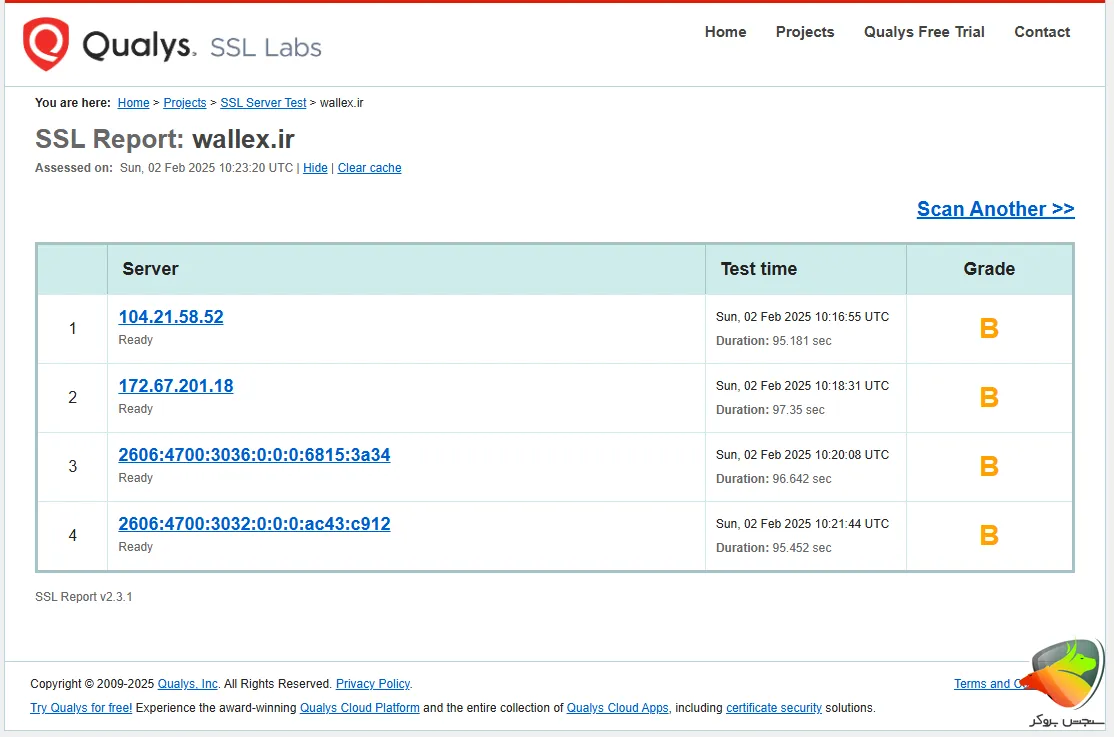
Task: Open the report for server 172.67.201.18
Action: pyautogui.click(x=175, y=385)
